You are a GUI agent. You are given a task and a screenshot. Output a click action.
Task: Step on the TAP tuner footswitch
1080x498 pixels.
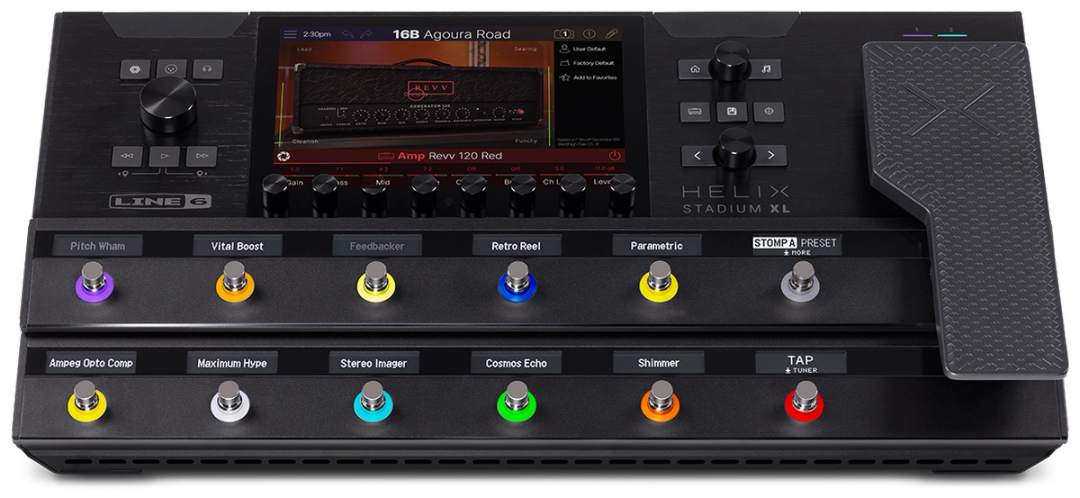click(x=804, y=402)
